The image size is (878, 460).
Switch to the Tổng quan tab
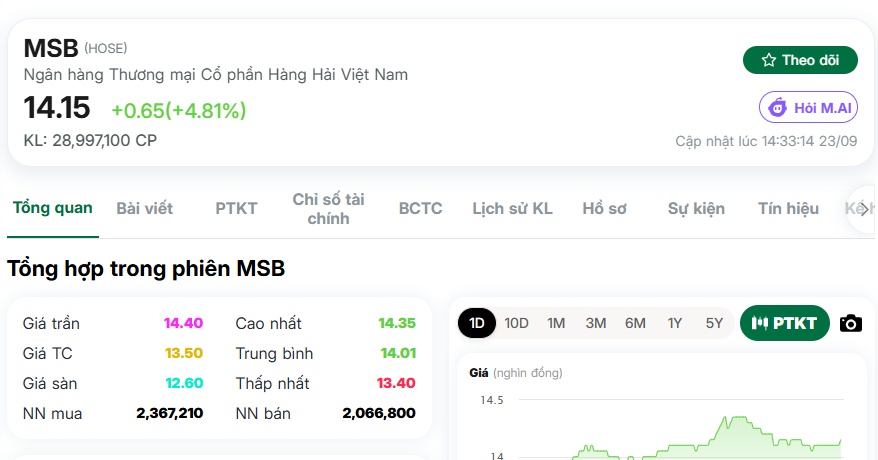tap(53, 208)
